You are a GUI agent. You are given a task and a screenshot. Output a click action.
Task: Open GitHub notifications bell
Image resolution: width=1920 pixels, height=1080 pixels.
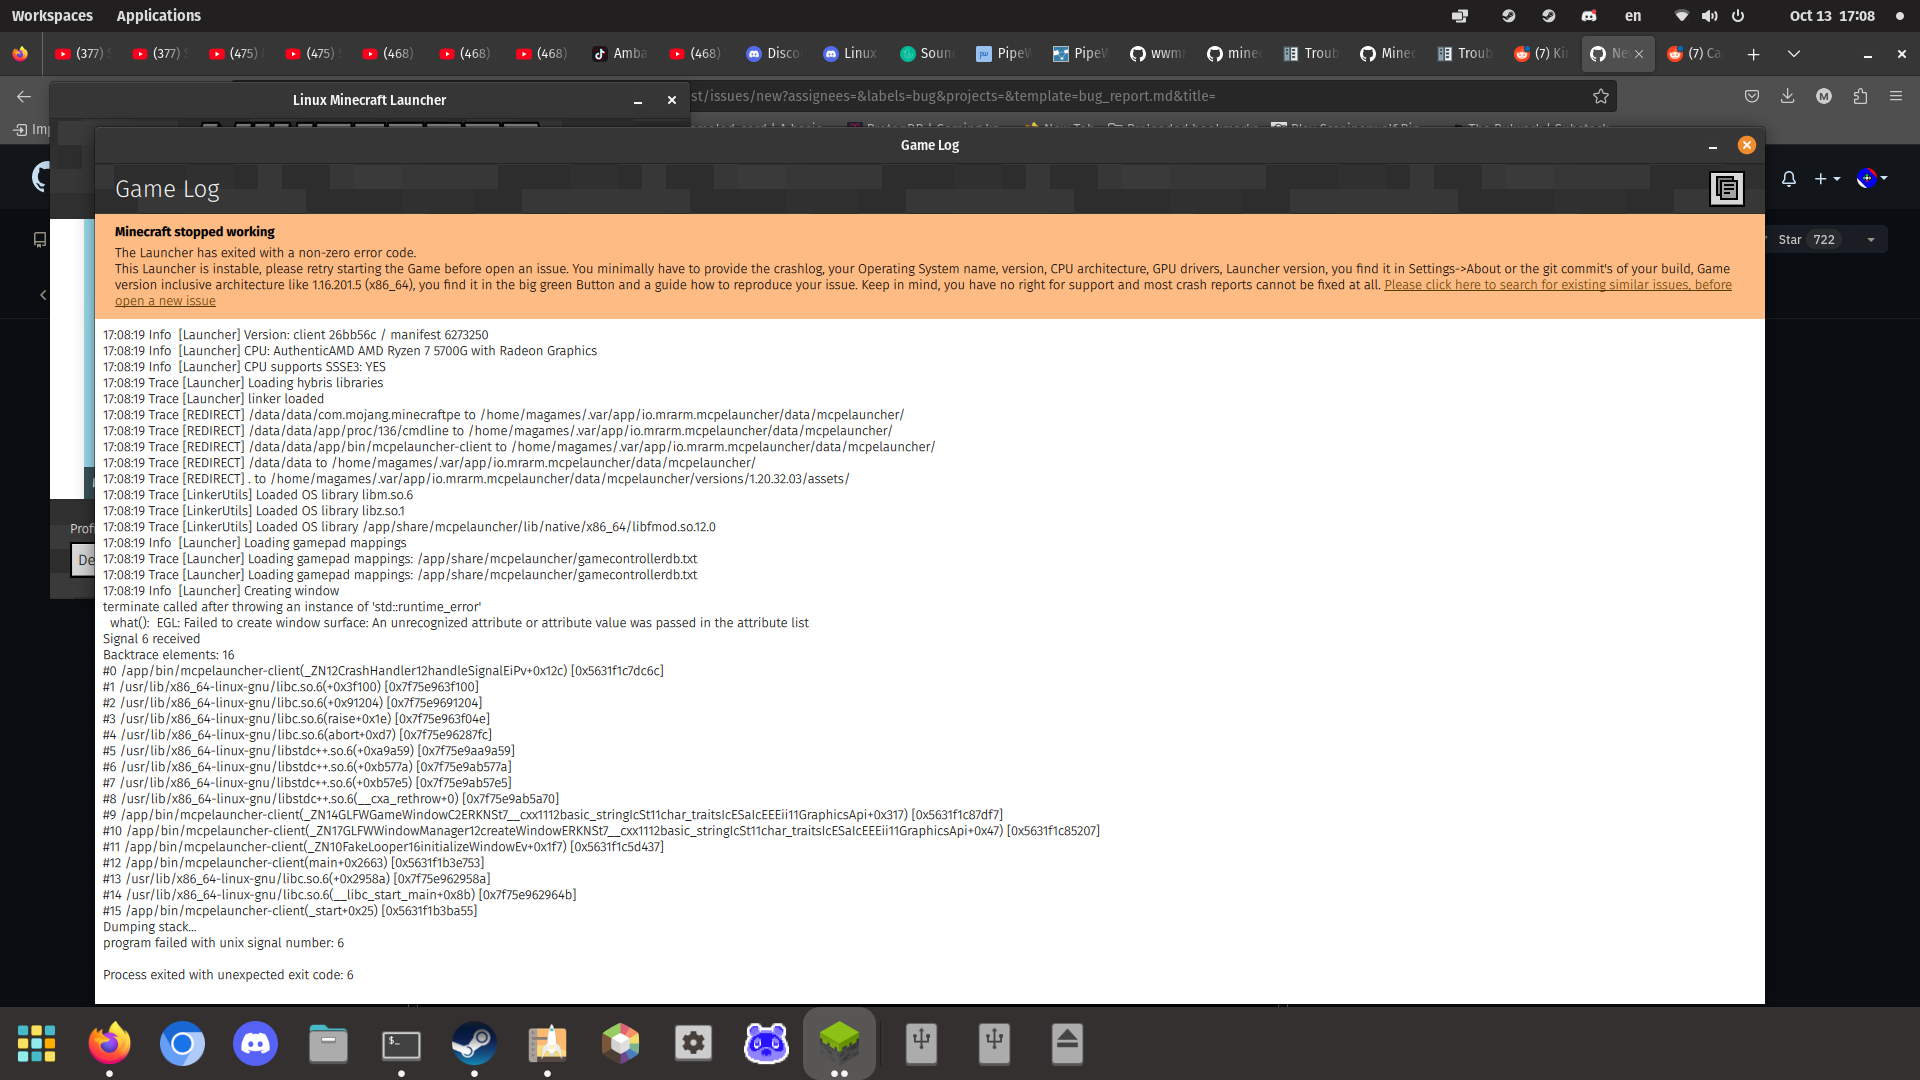tap(1789, 179)
